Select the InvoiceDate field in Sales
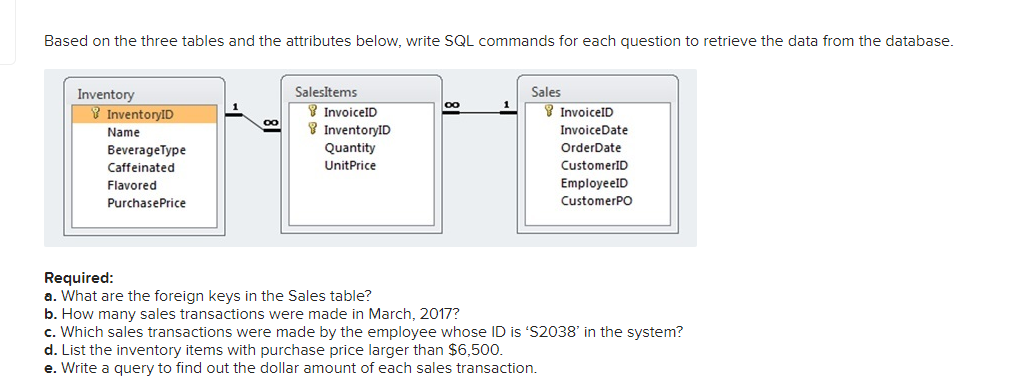This screenshot has width=1023, height=390. pos(594,130)
